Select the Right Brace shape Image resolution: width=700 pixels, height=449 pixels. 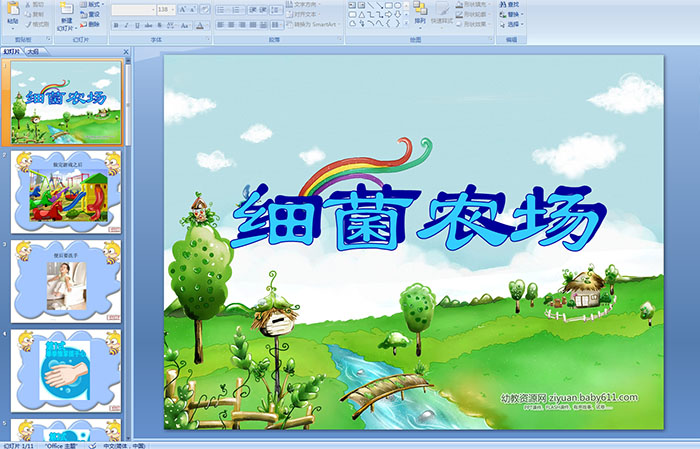pos(397,23)
